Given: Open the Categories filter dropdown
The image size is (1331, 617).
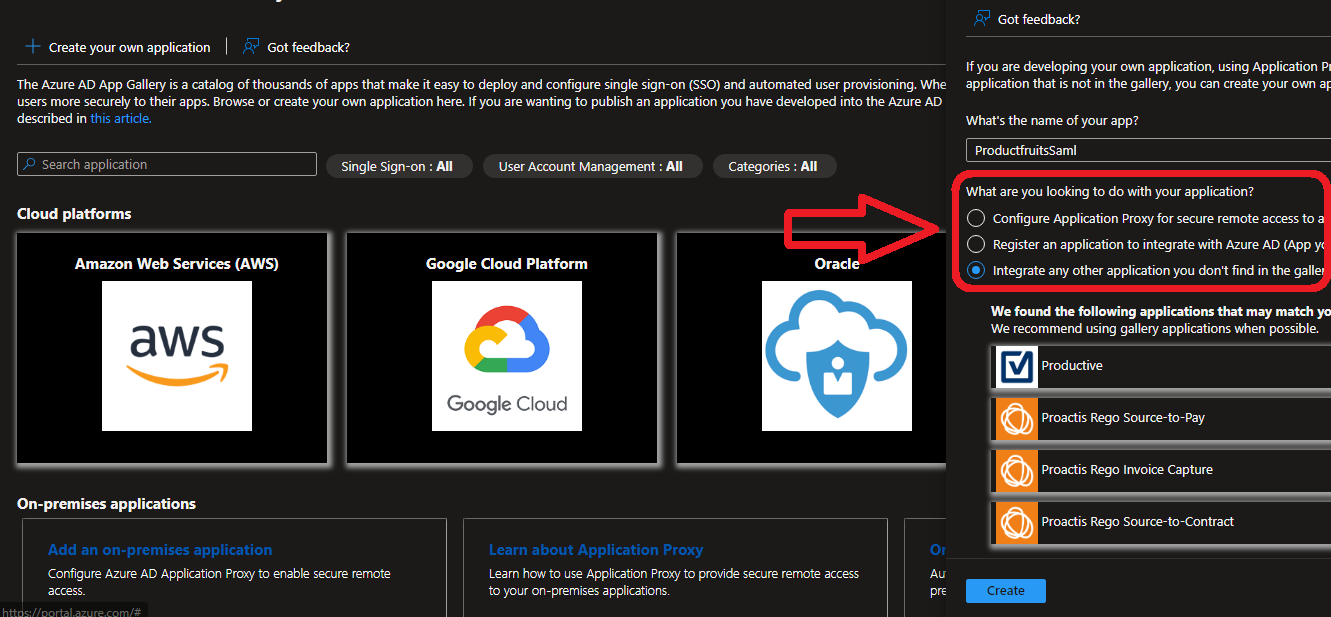Looking at the screenshot, I should [774, 165].
